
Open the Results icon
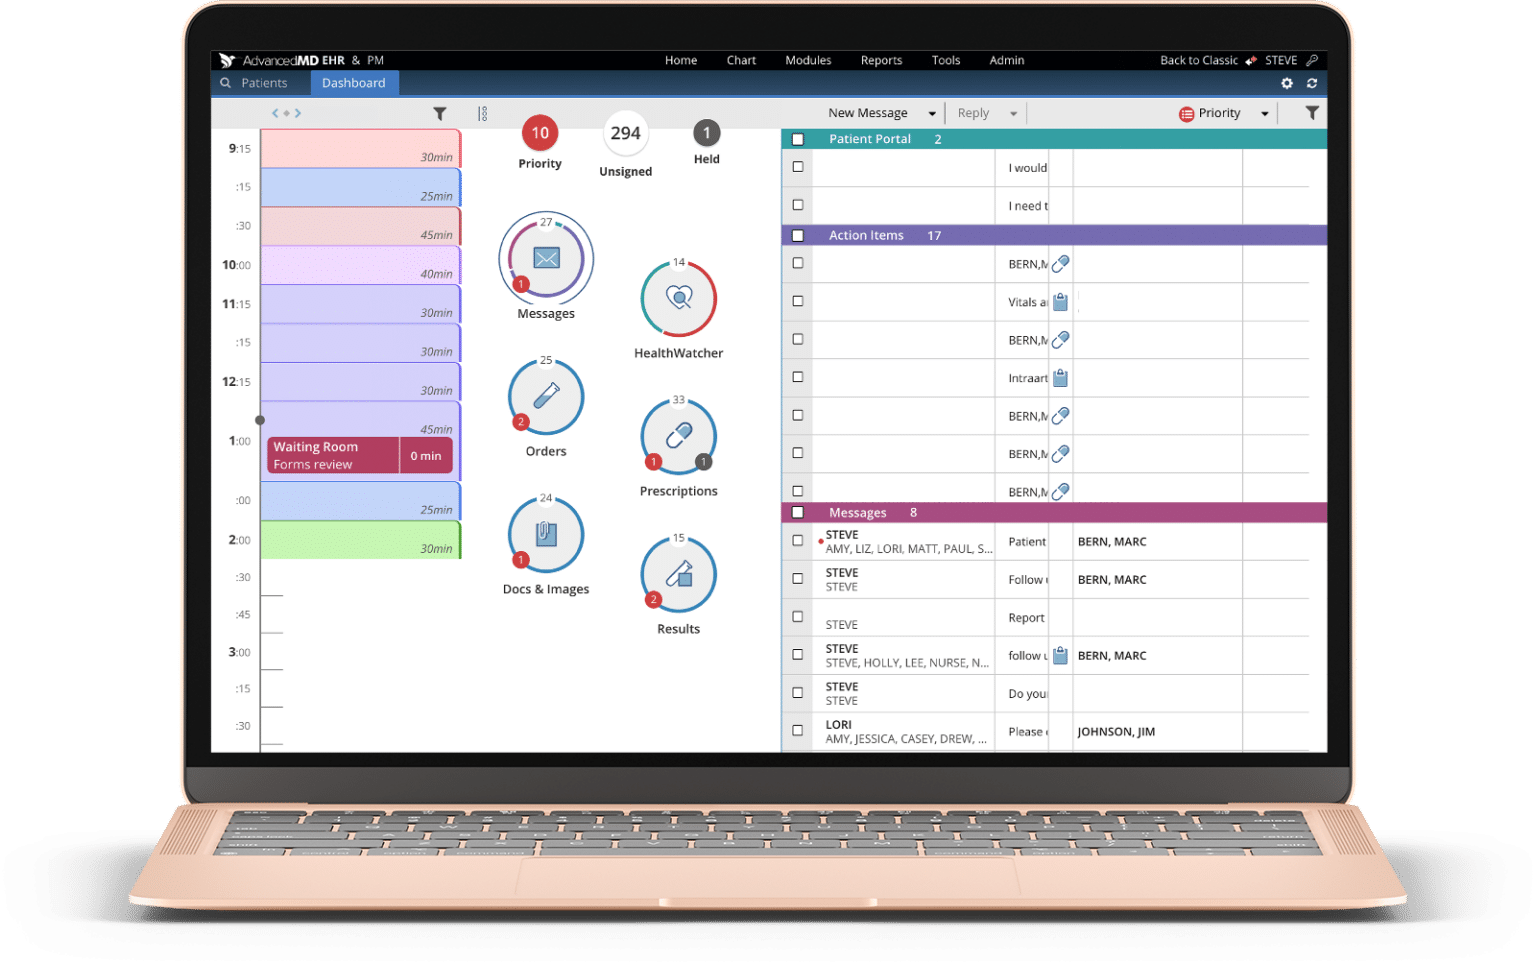pyautogui.click(x=679, y=574)
